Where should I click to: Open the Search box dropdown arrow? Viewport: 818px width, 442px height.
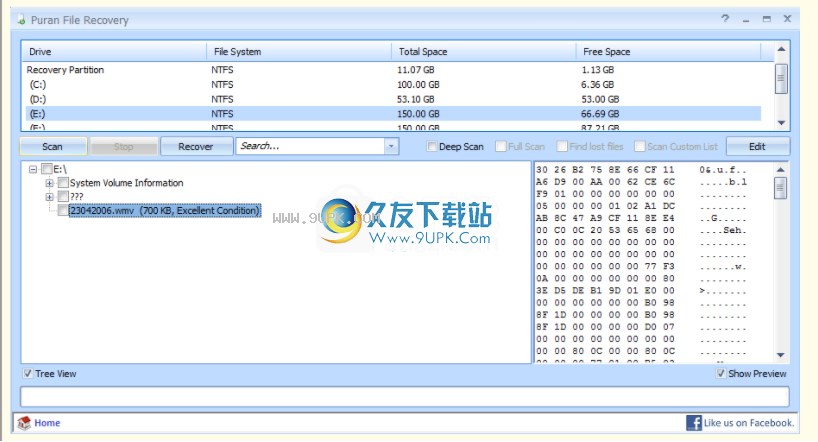391,147
